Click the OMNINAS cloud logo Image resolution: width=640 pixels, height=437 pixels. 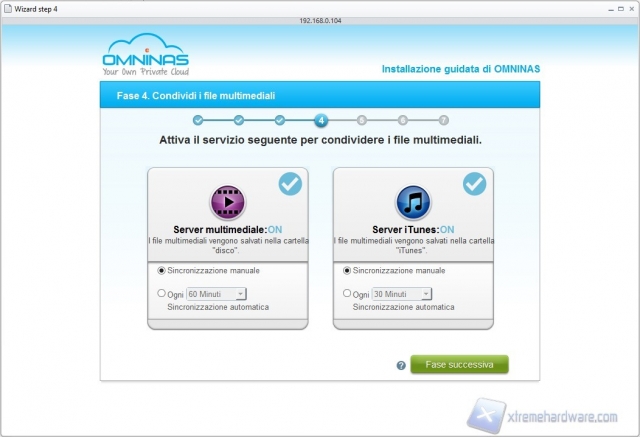click(144, 57)
